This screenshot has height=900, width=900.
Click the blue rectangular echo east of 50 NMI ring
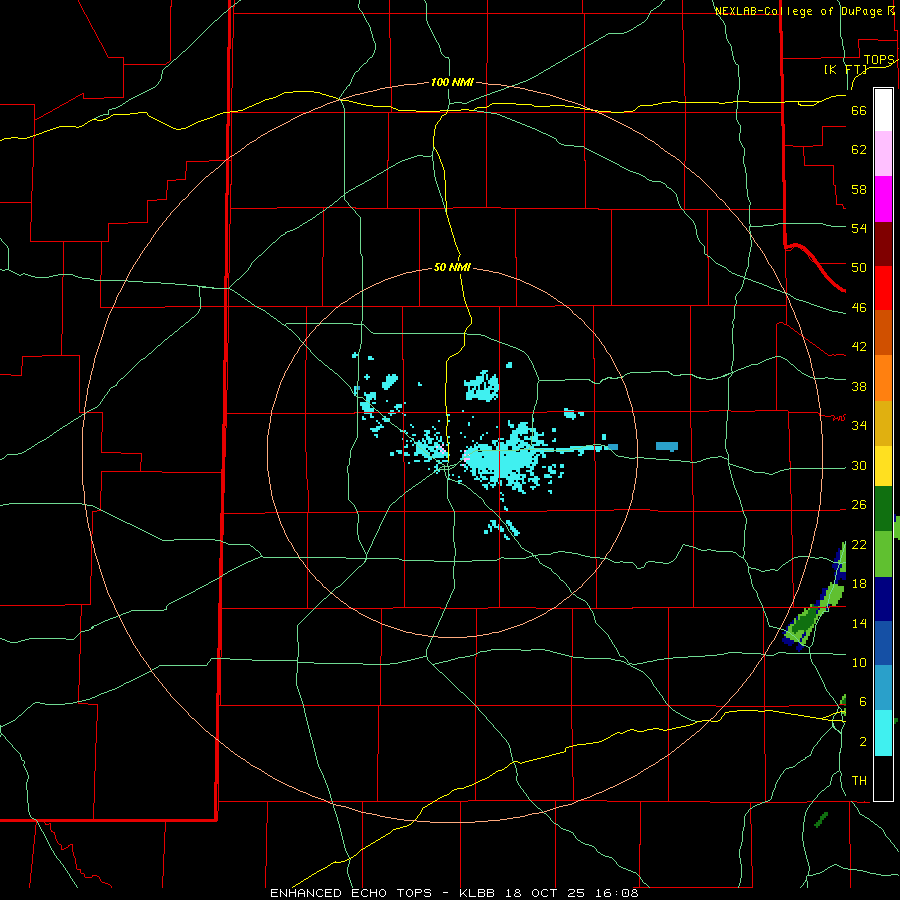tap(667, 446)
